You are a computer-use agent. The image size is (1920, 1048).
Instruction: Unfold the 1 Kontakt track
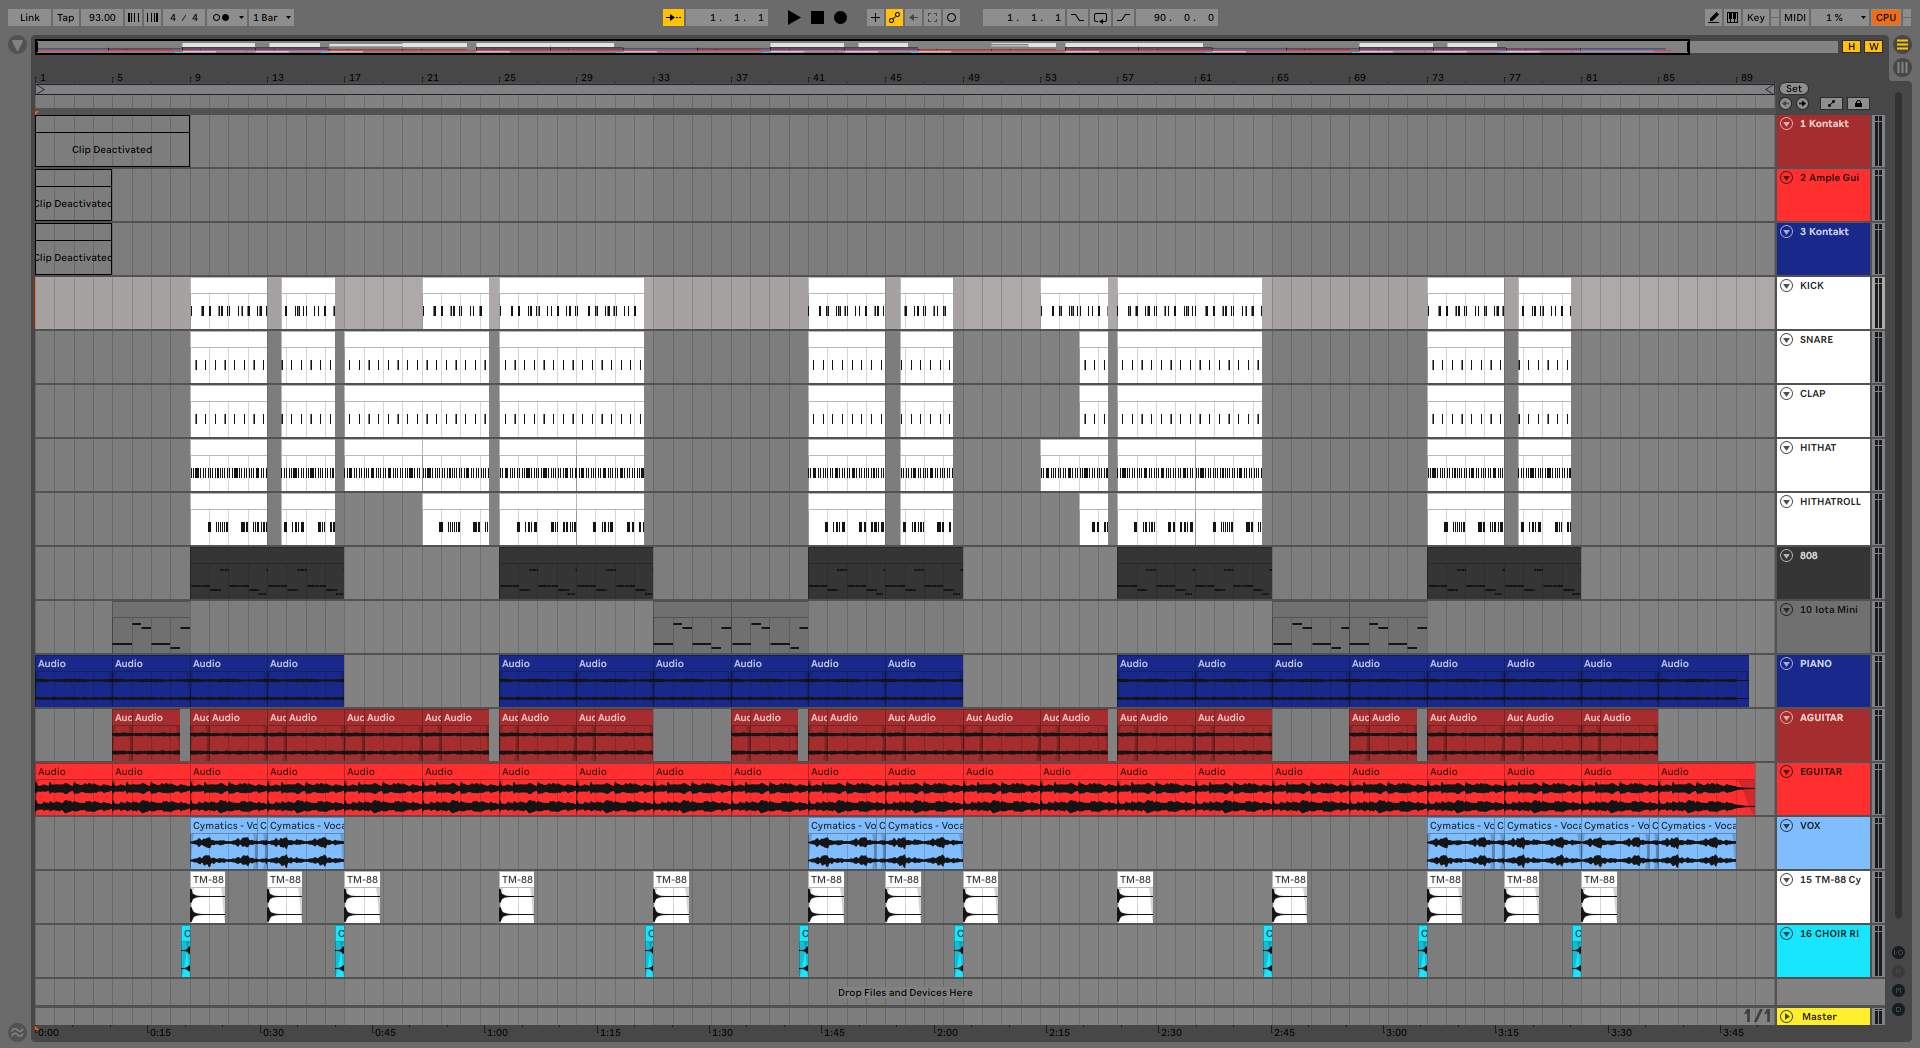click(x=1786, y=124)
